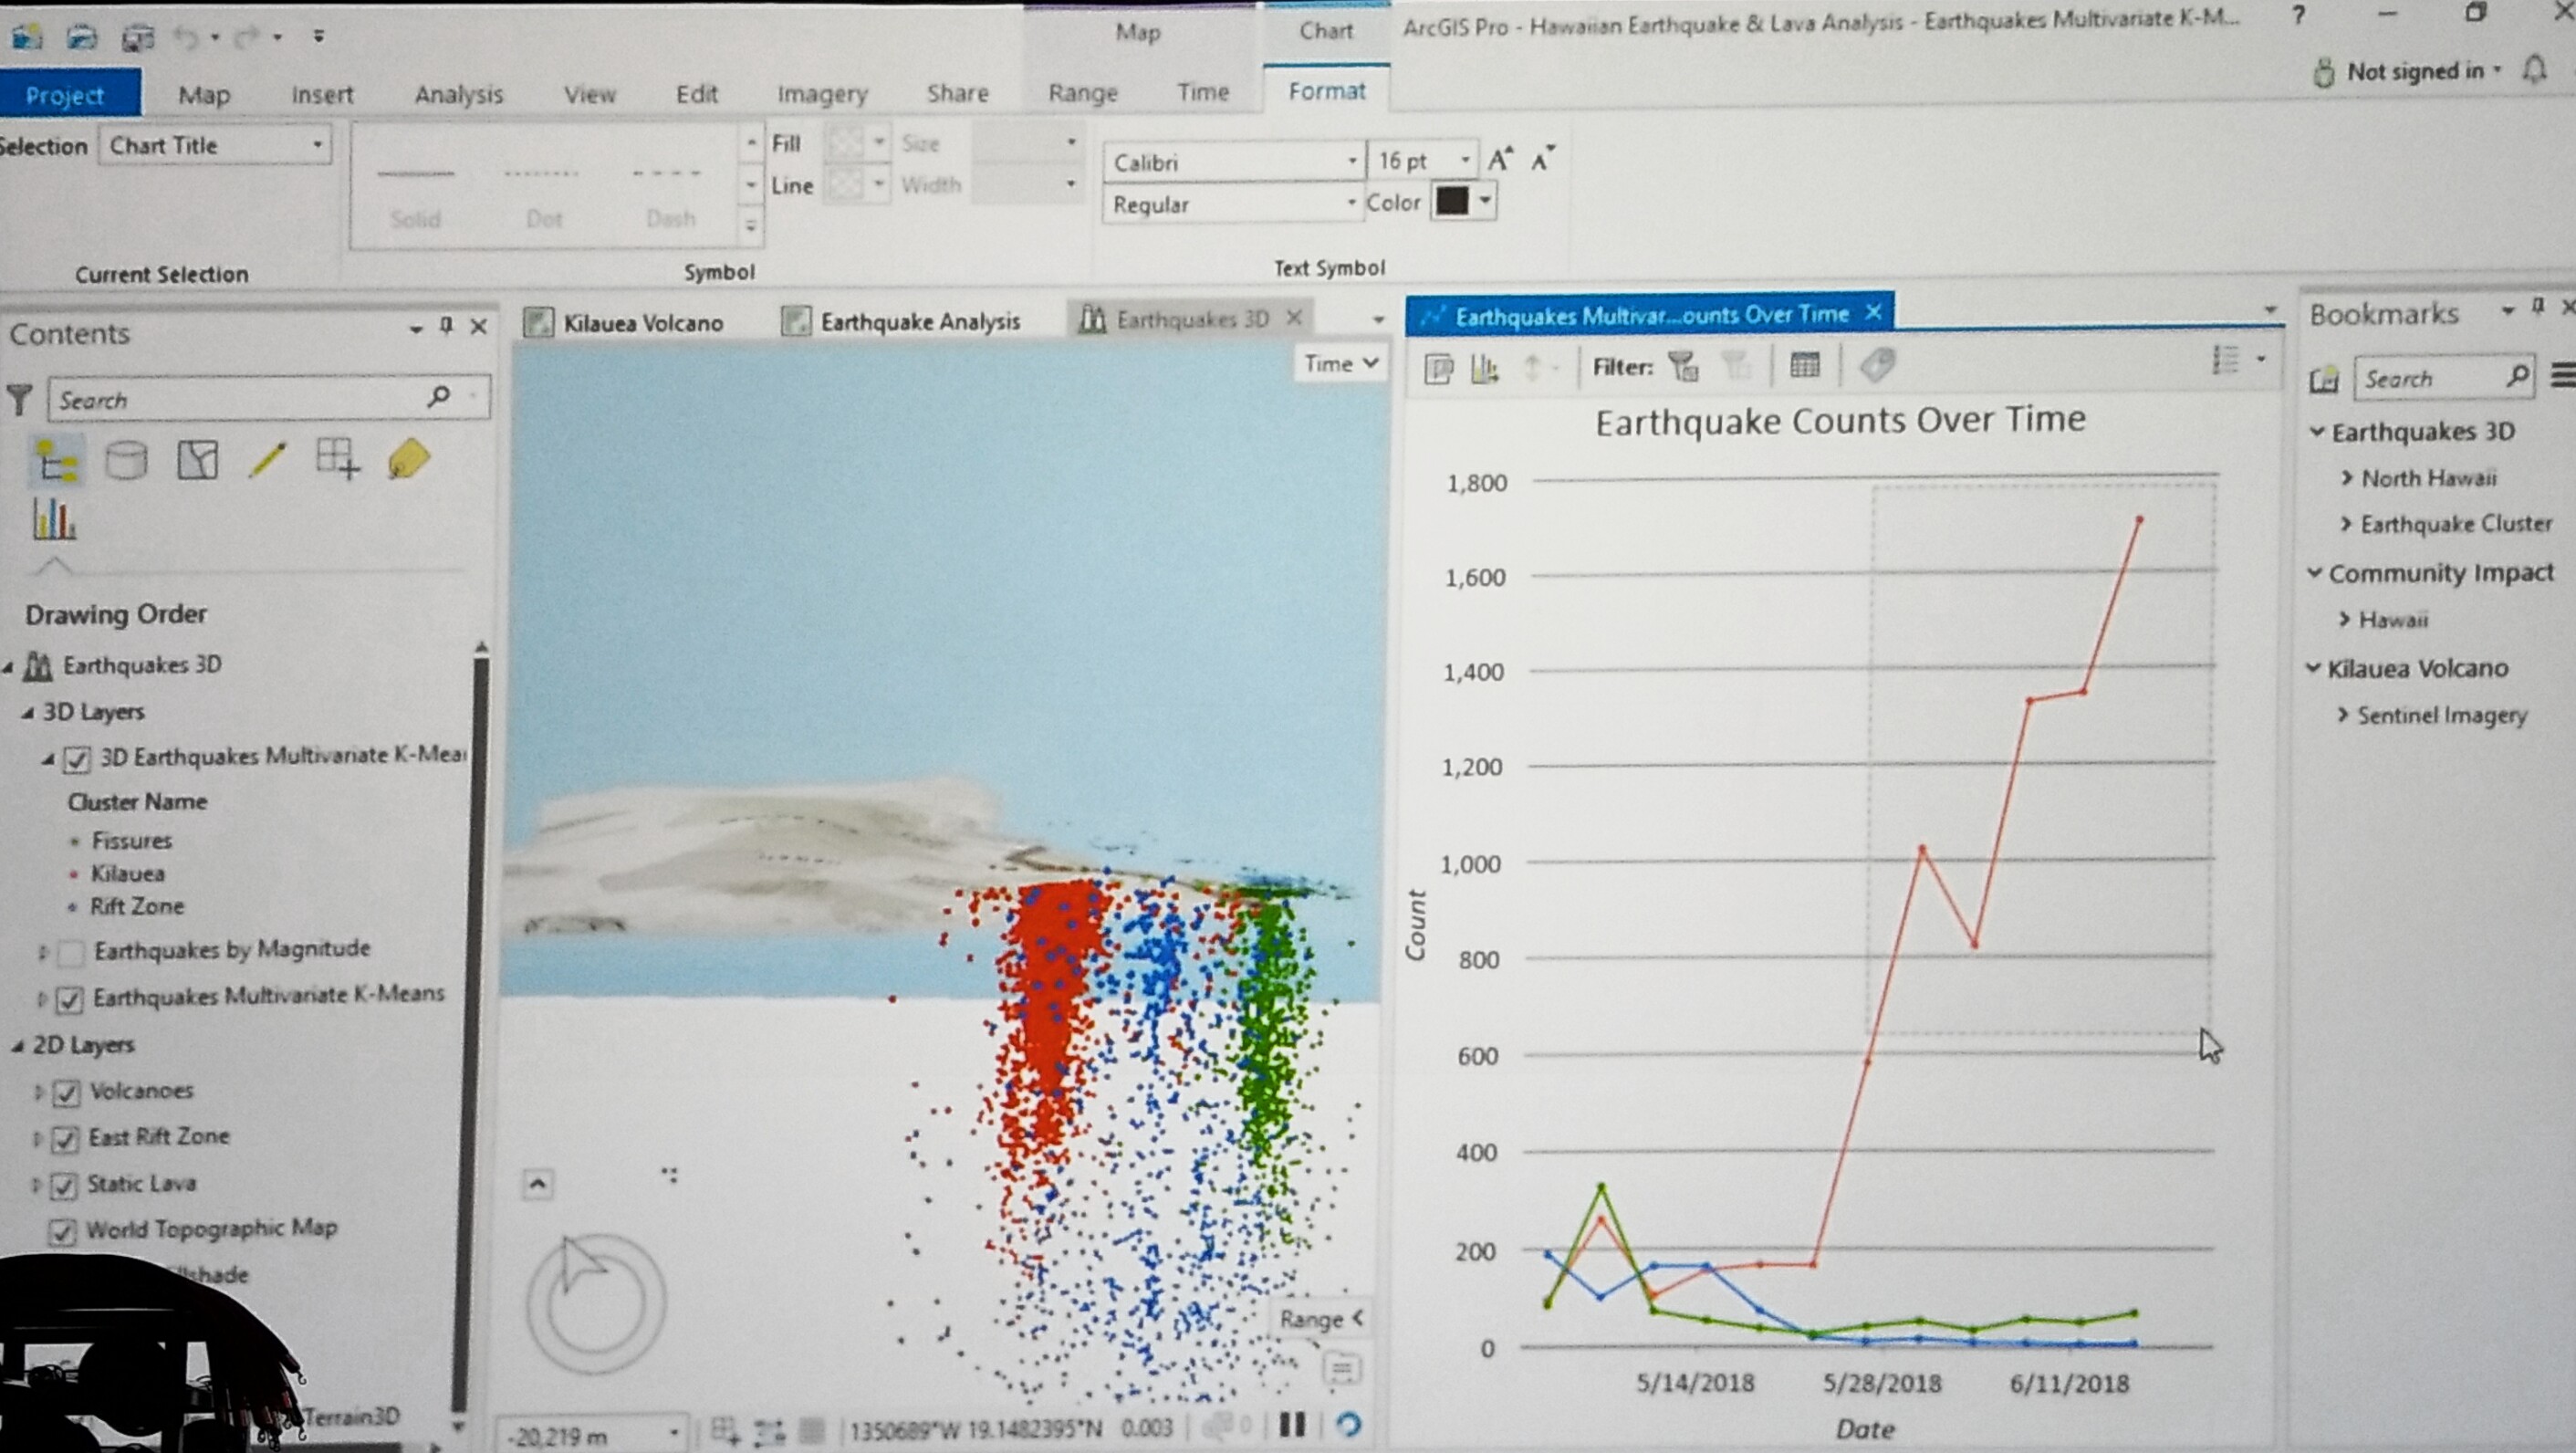2576x1453 pixels.
Task: Click the refresh icon in map status bar
Action: click(x=1348, y=1424)
